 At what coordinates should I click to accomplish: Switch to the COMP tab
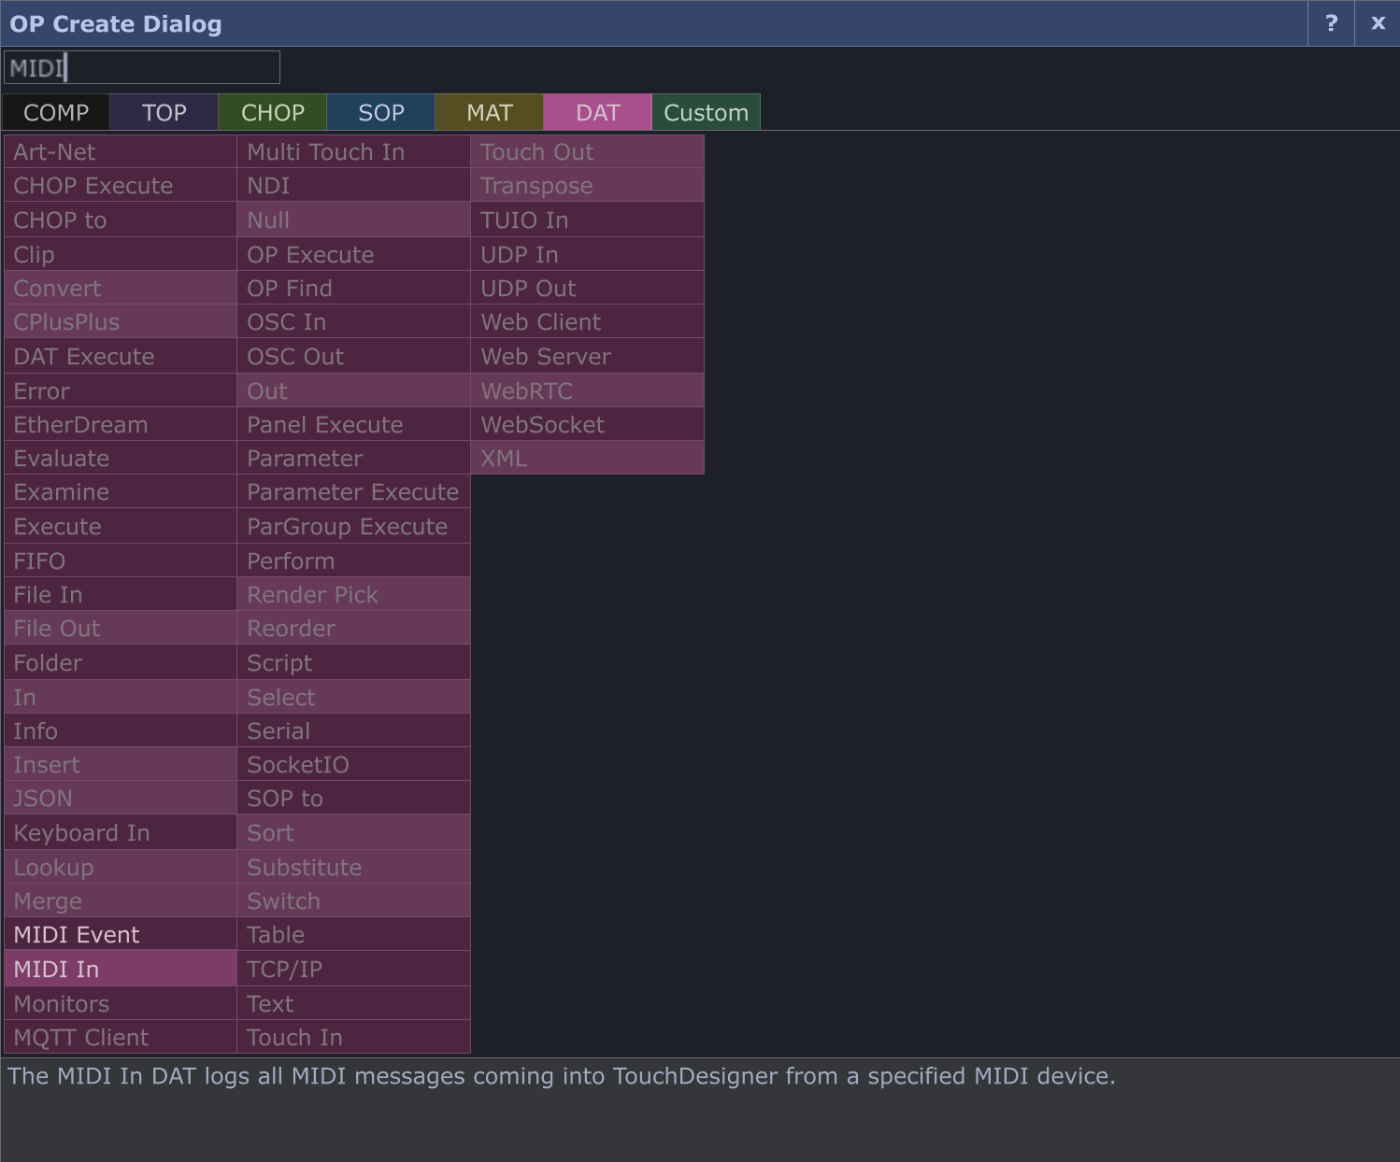(56, 112)
